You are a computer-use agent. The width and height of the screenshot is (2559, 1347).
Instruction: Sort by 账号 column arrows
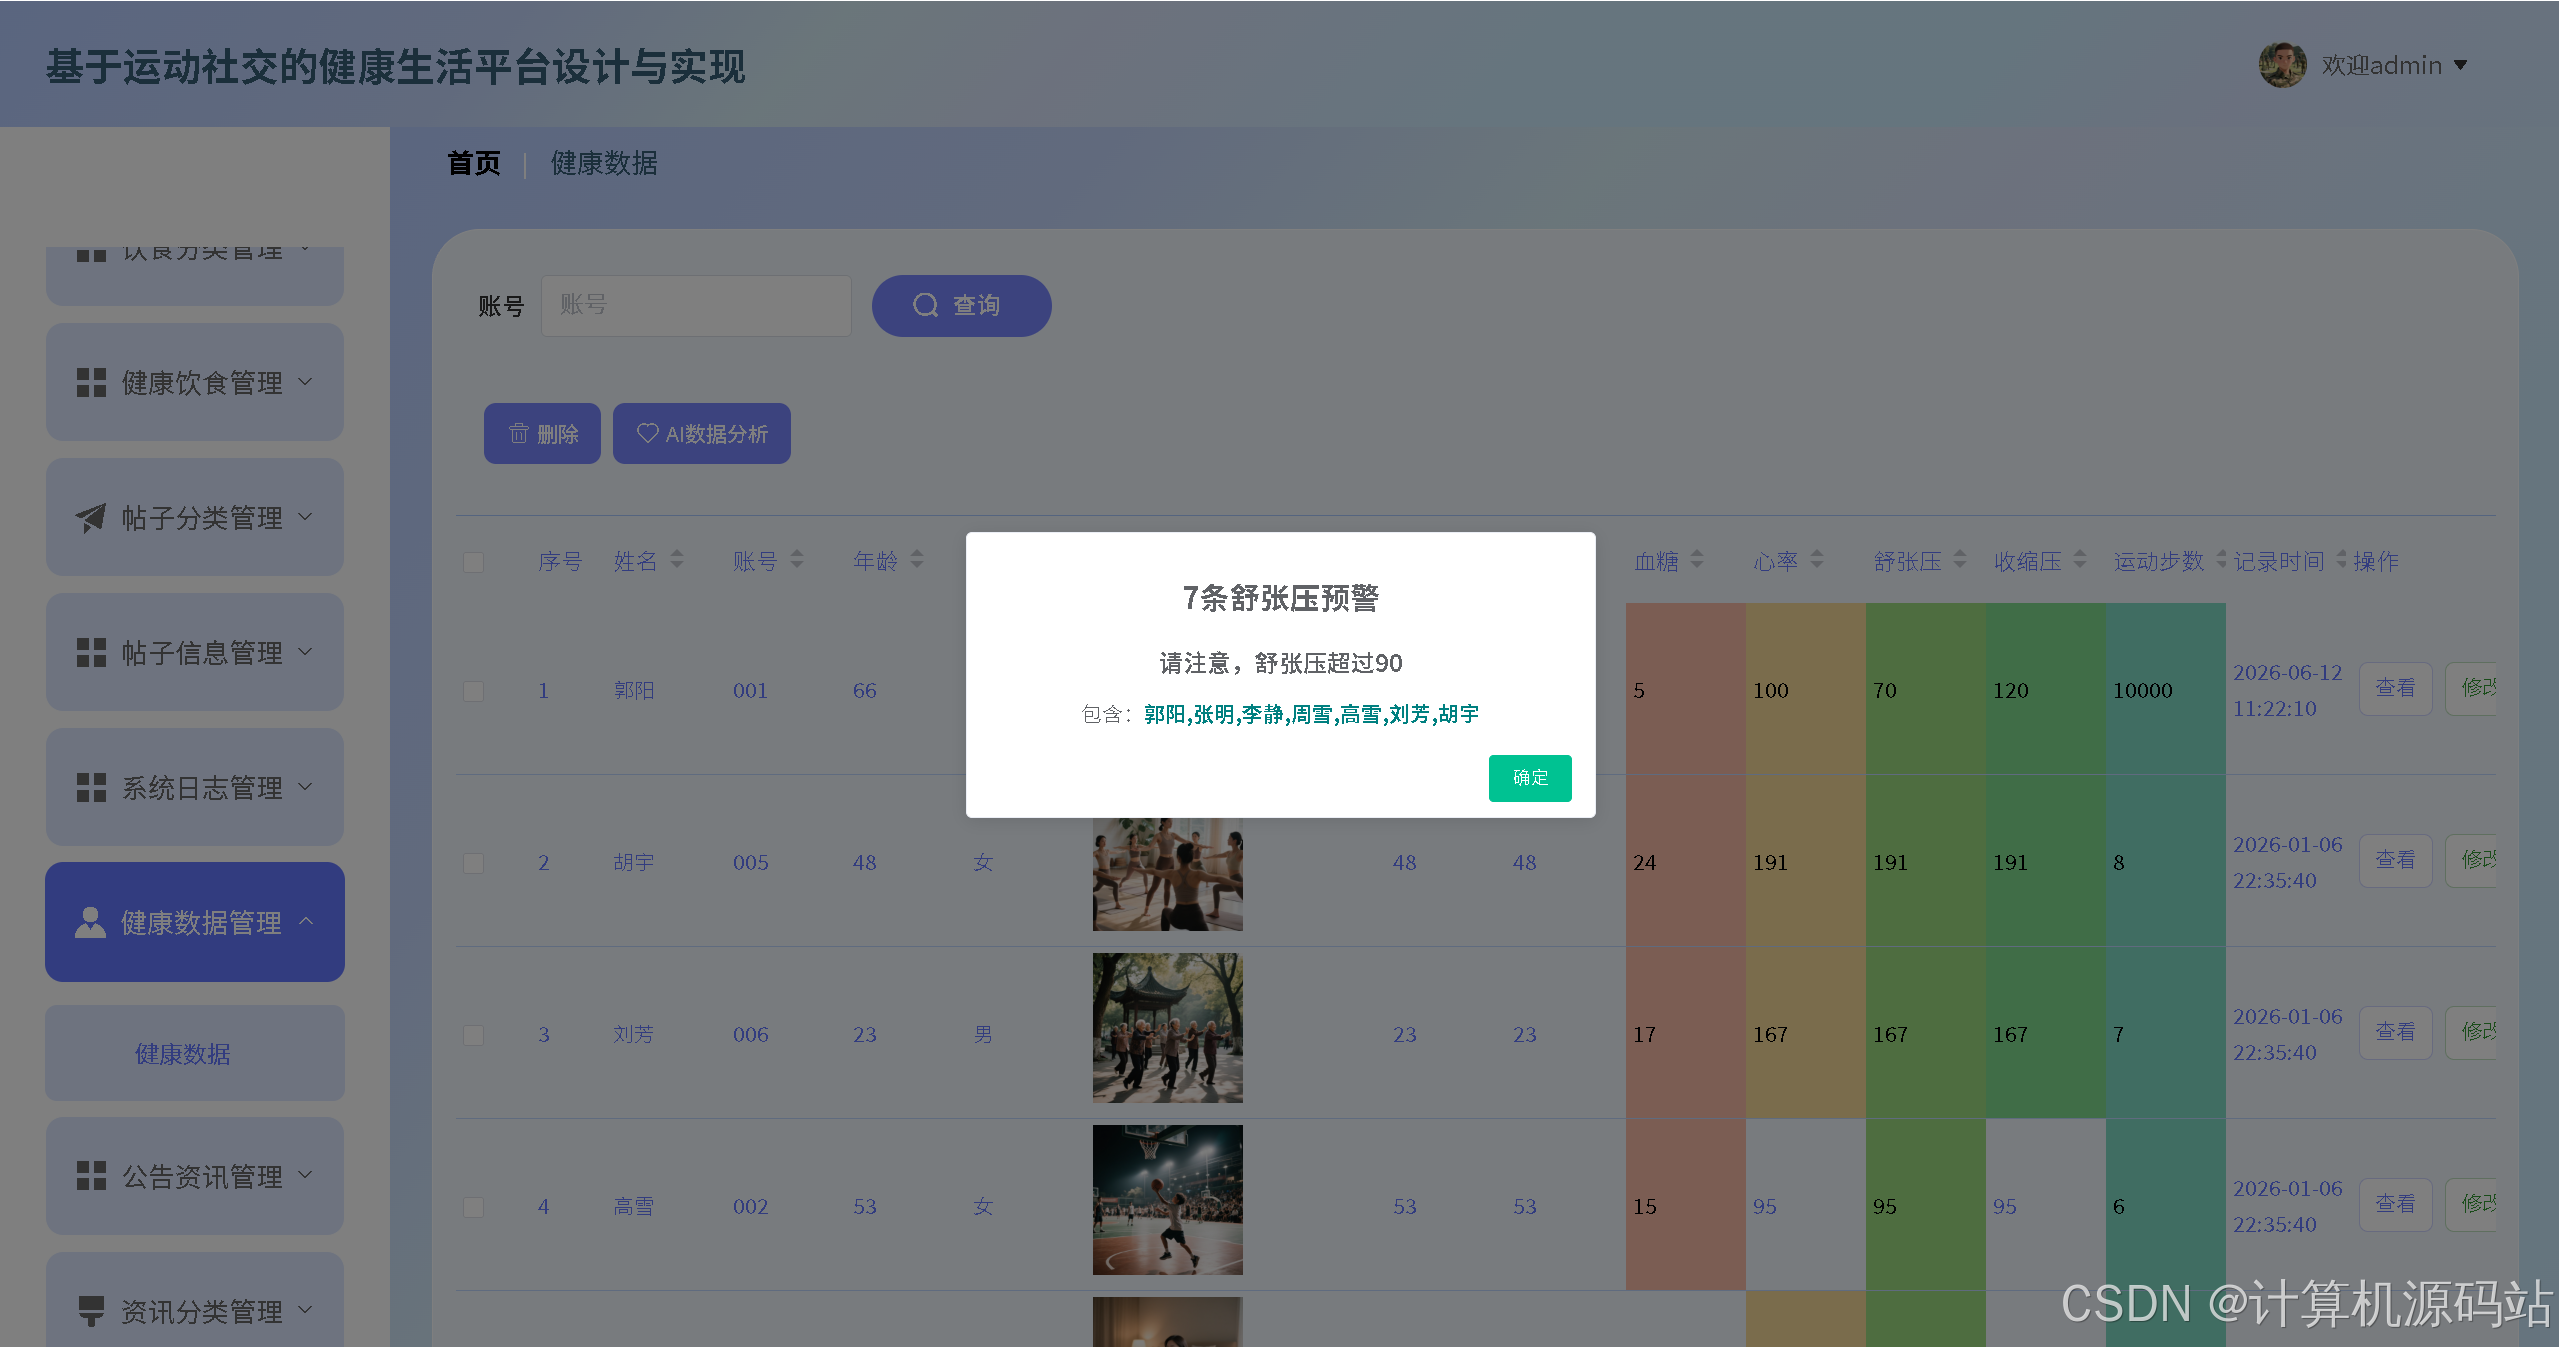point(797,560)
